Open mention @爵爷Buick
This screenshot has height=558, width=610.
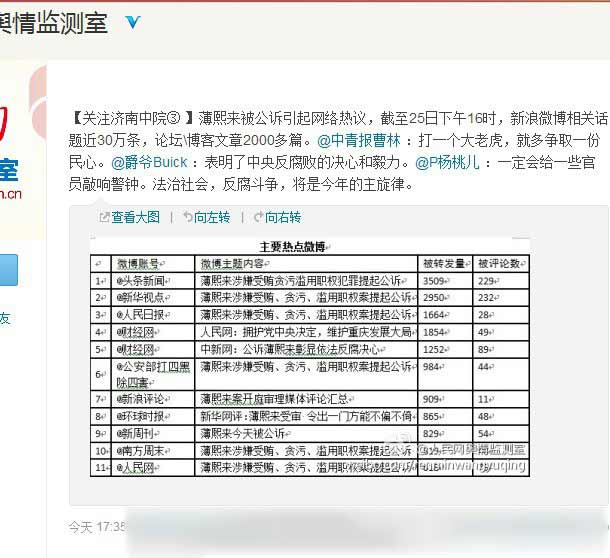[x=149, y=162]
